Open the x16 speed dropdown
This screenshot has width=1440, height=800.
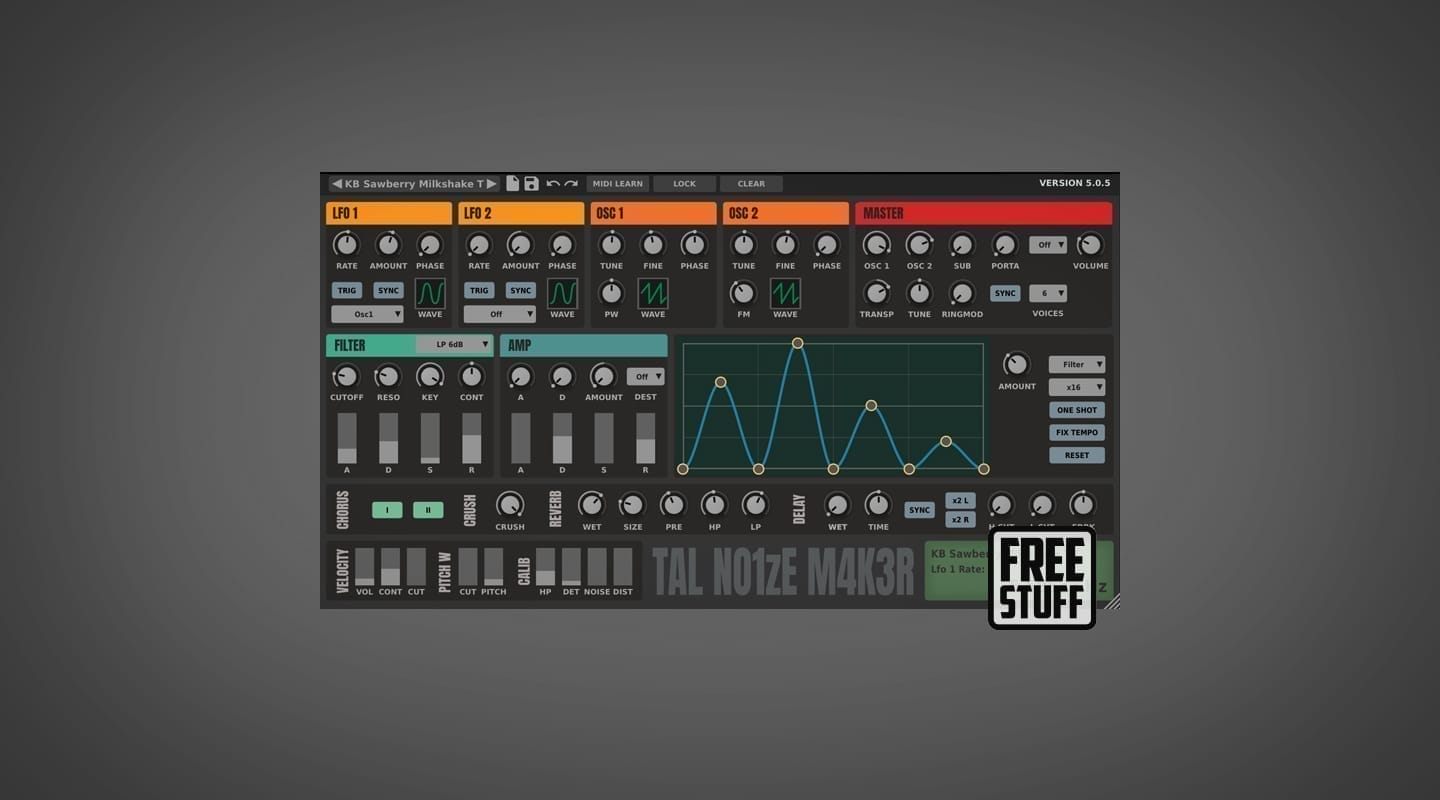click(1077, 387)
